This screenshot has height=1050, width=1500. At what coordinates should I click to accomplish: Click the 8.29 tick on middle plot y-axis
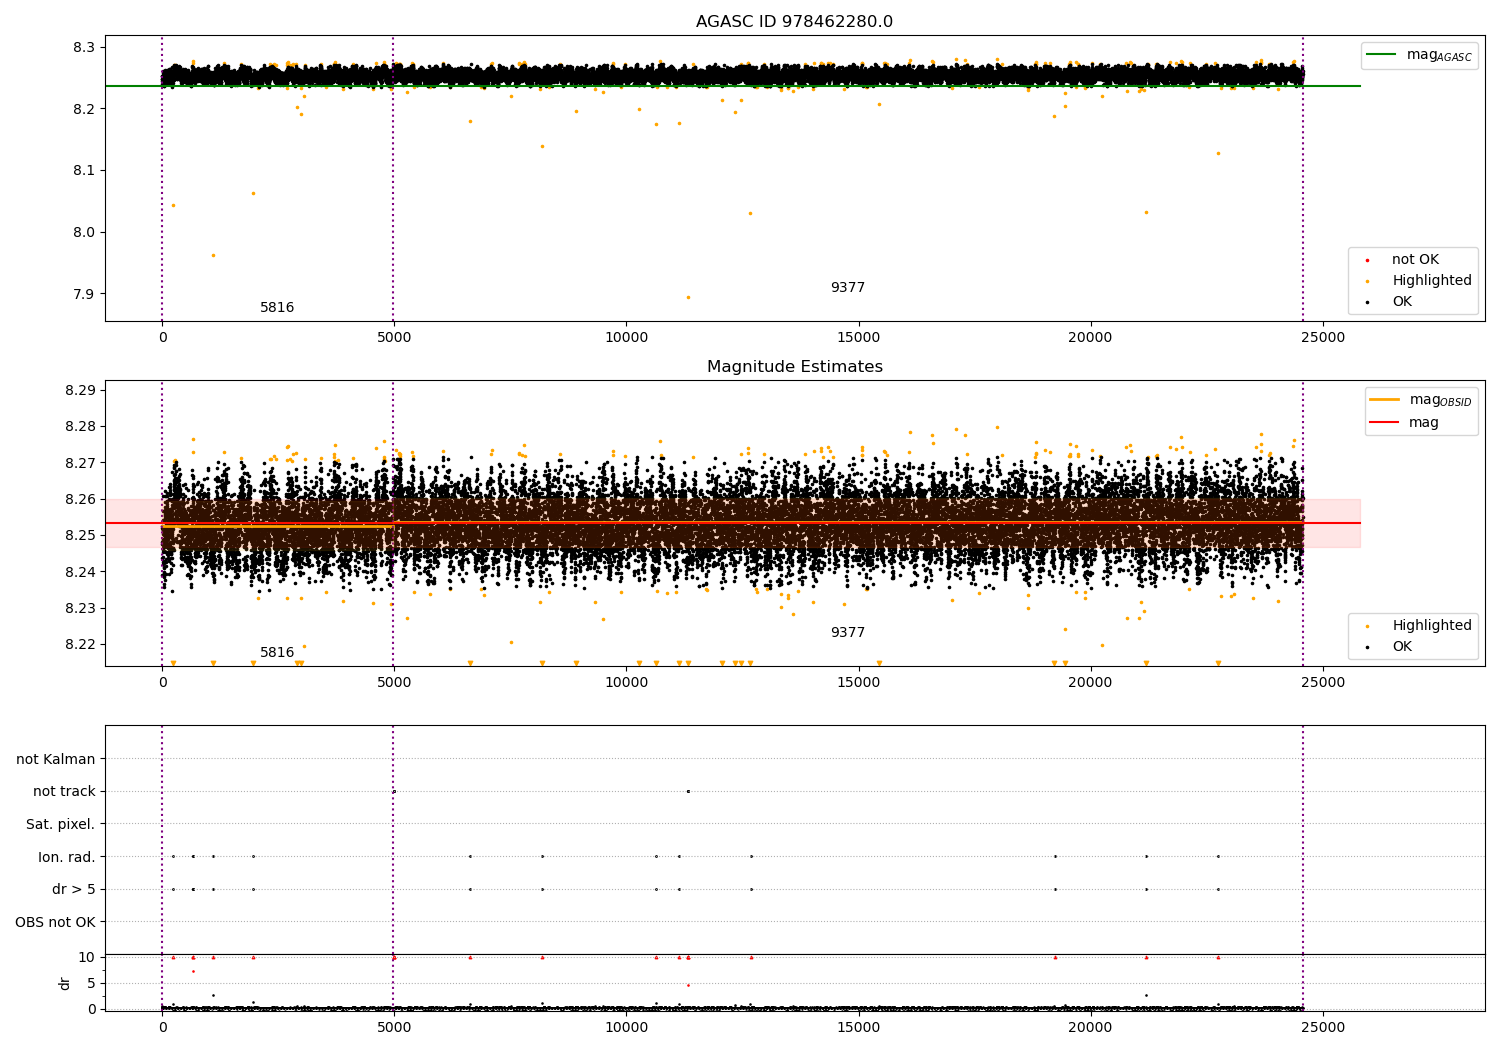tap(80, 390)
